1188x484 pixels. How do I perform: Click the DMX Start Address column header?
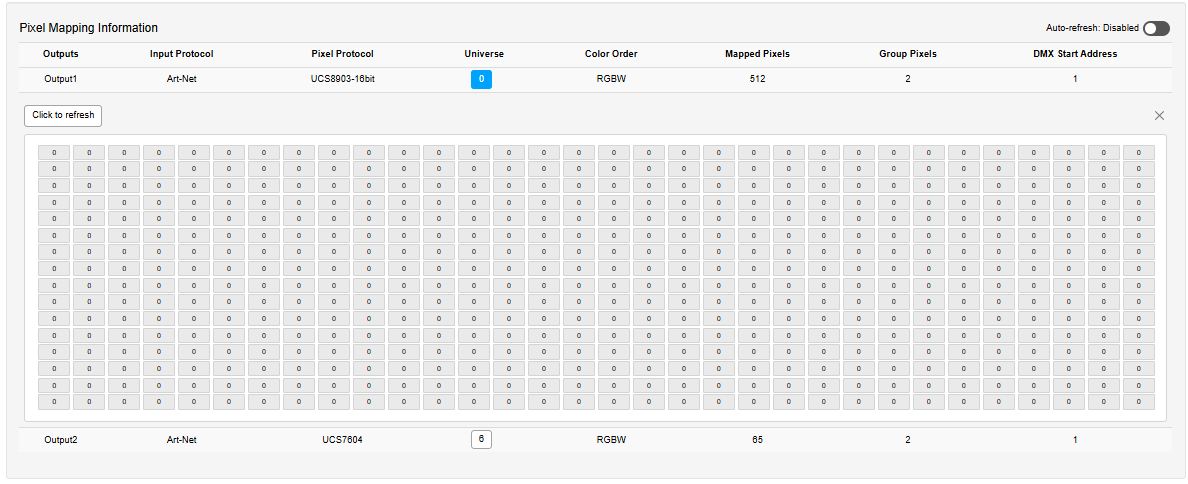(x=1075, y=55)
